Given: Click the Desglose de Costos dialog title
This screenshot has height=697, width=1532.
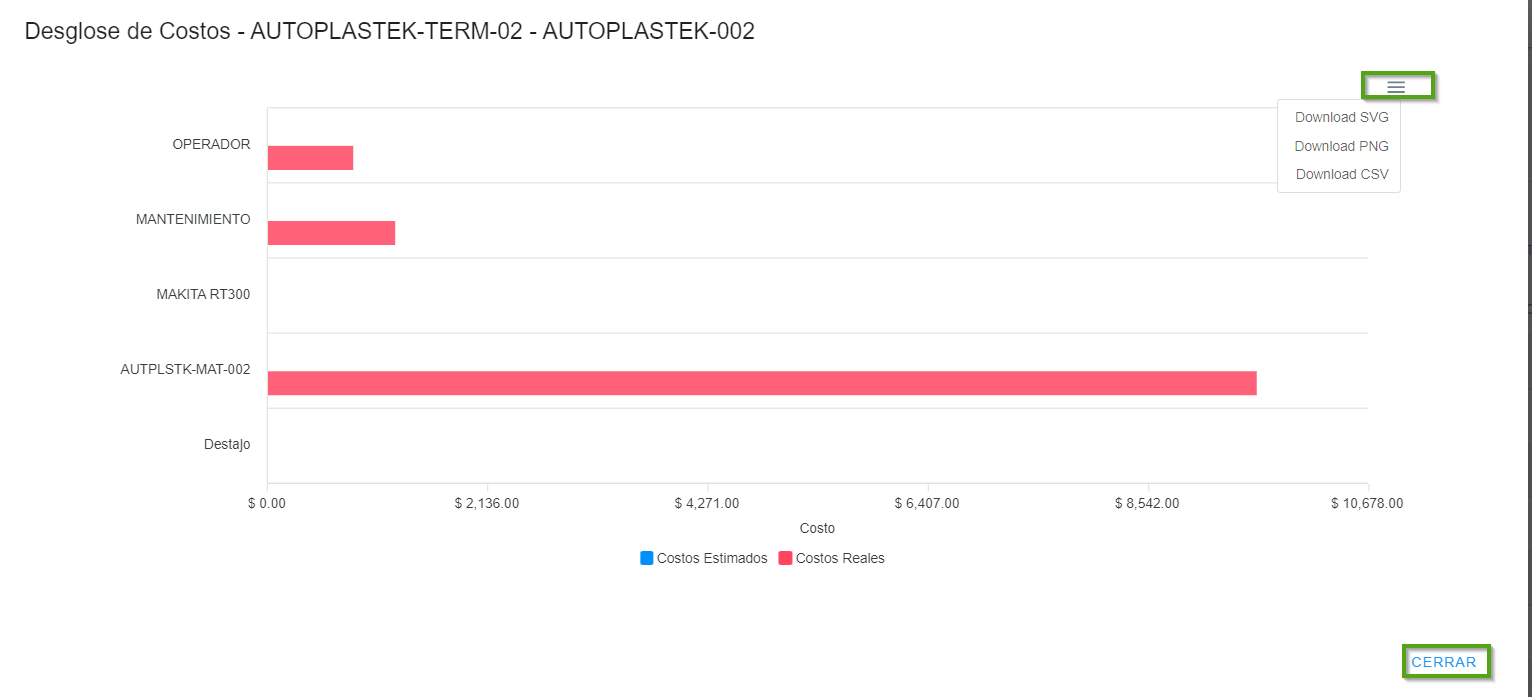Looking at the screenshot, I should (x=389, y=31).
